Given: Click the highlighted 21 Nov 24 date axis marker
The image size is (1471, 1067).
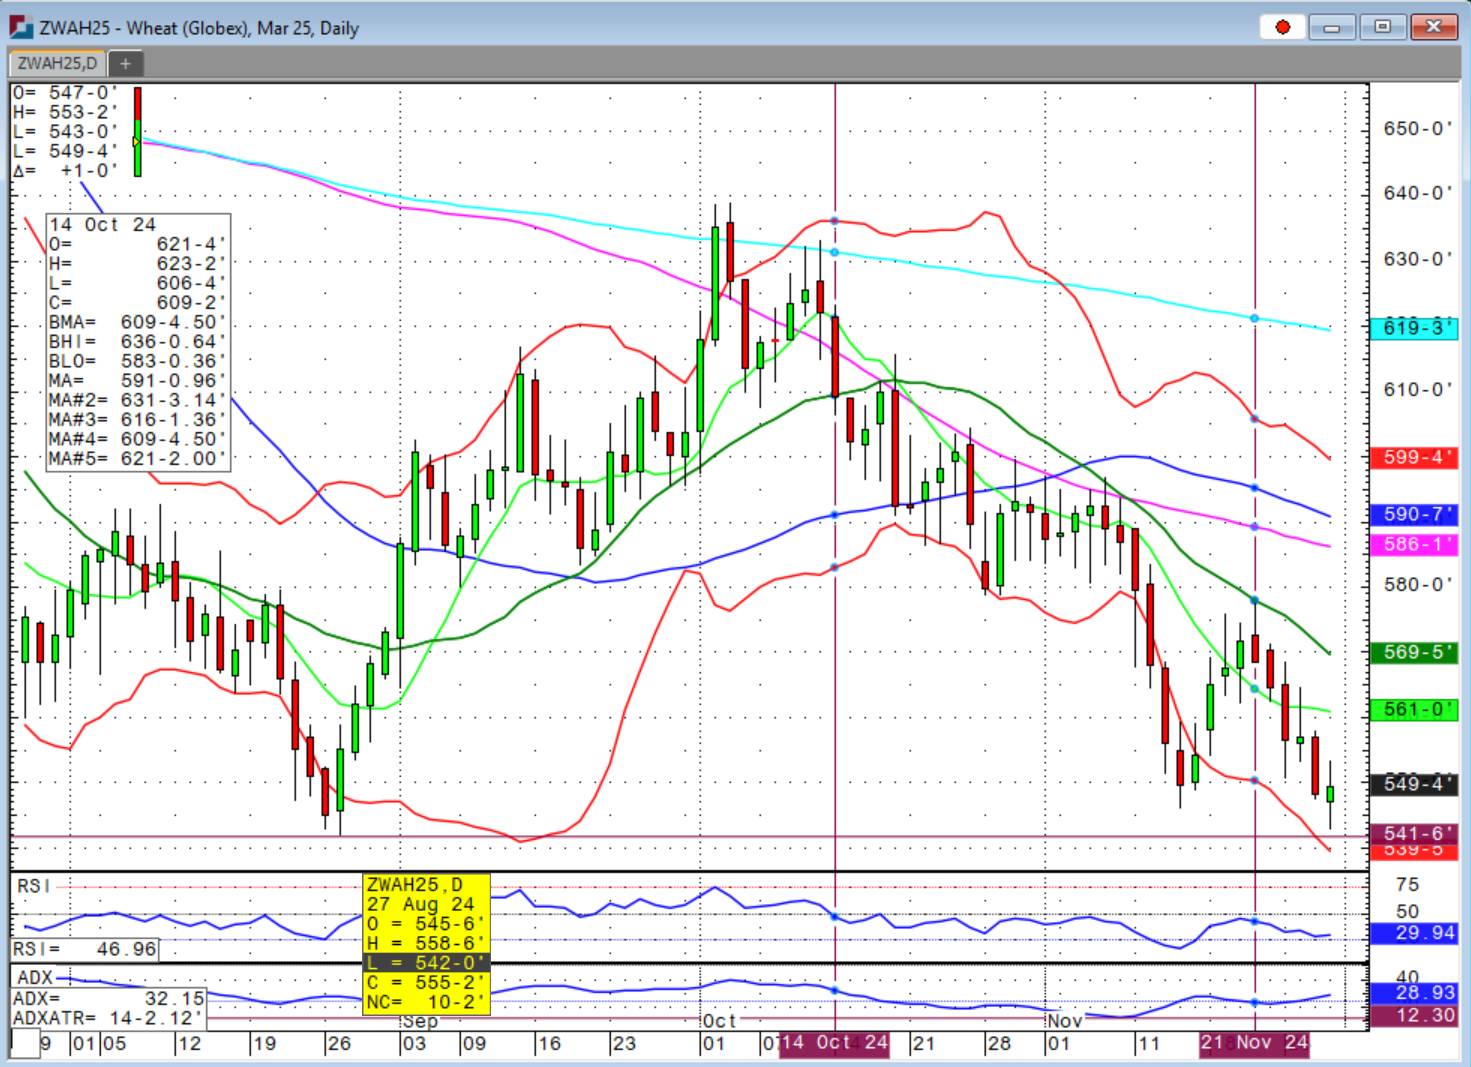Looking at the screenshot, I should (x=1254, y=1043).
